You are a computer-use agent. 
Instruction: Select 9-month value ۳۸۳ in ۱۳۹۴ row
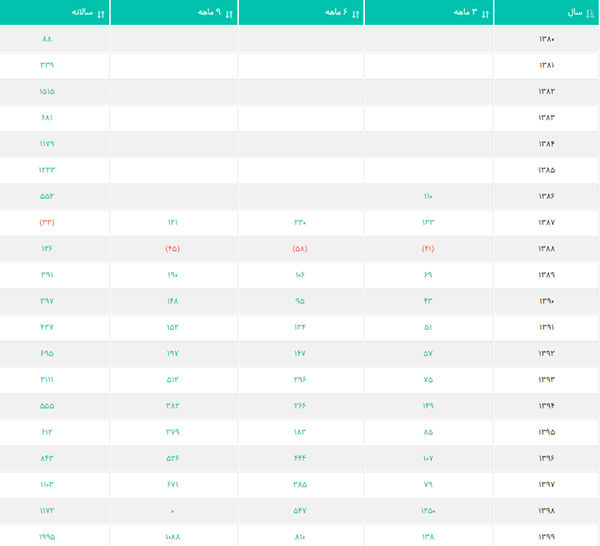coord(172,406)
